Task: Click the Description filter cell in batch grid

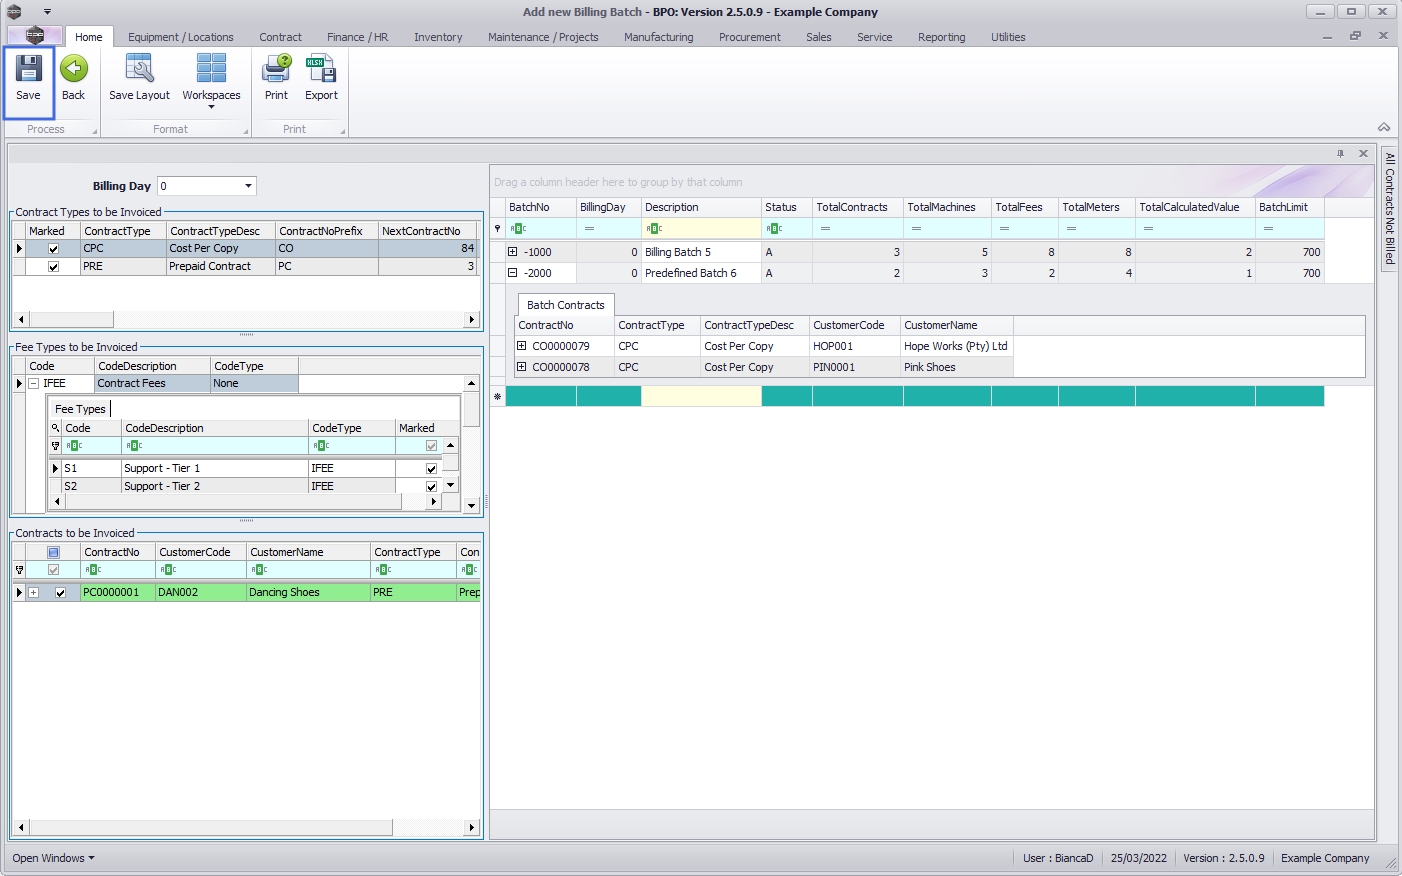Action: click(x=700, y=229)
